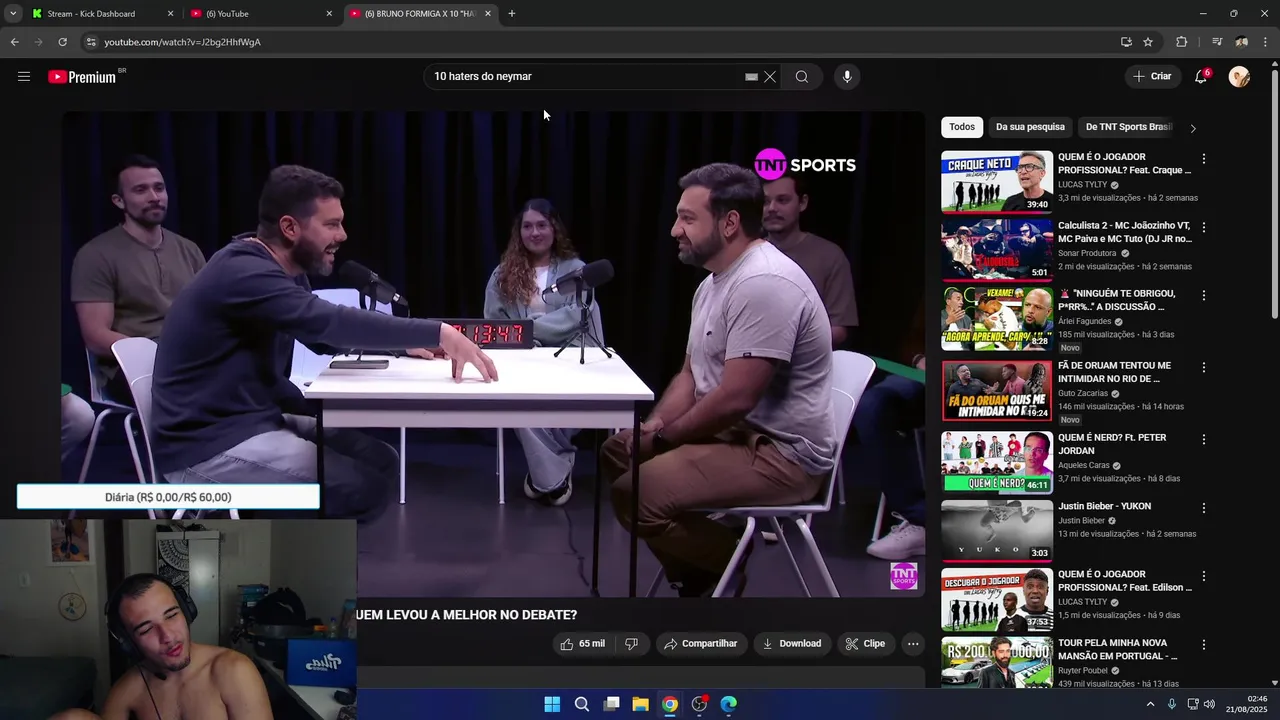The width and height of the screenshot is (1280, 720).
Task: Click the Calculista 2 video thumbnail
Action: click(997, 250)
